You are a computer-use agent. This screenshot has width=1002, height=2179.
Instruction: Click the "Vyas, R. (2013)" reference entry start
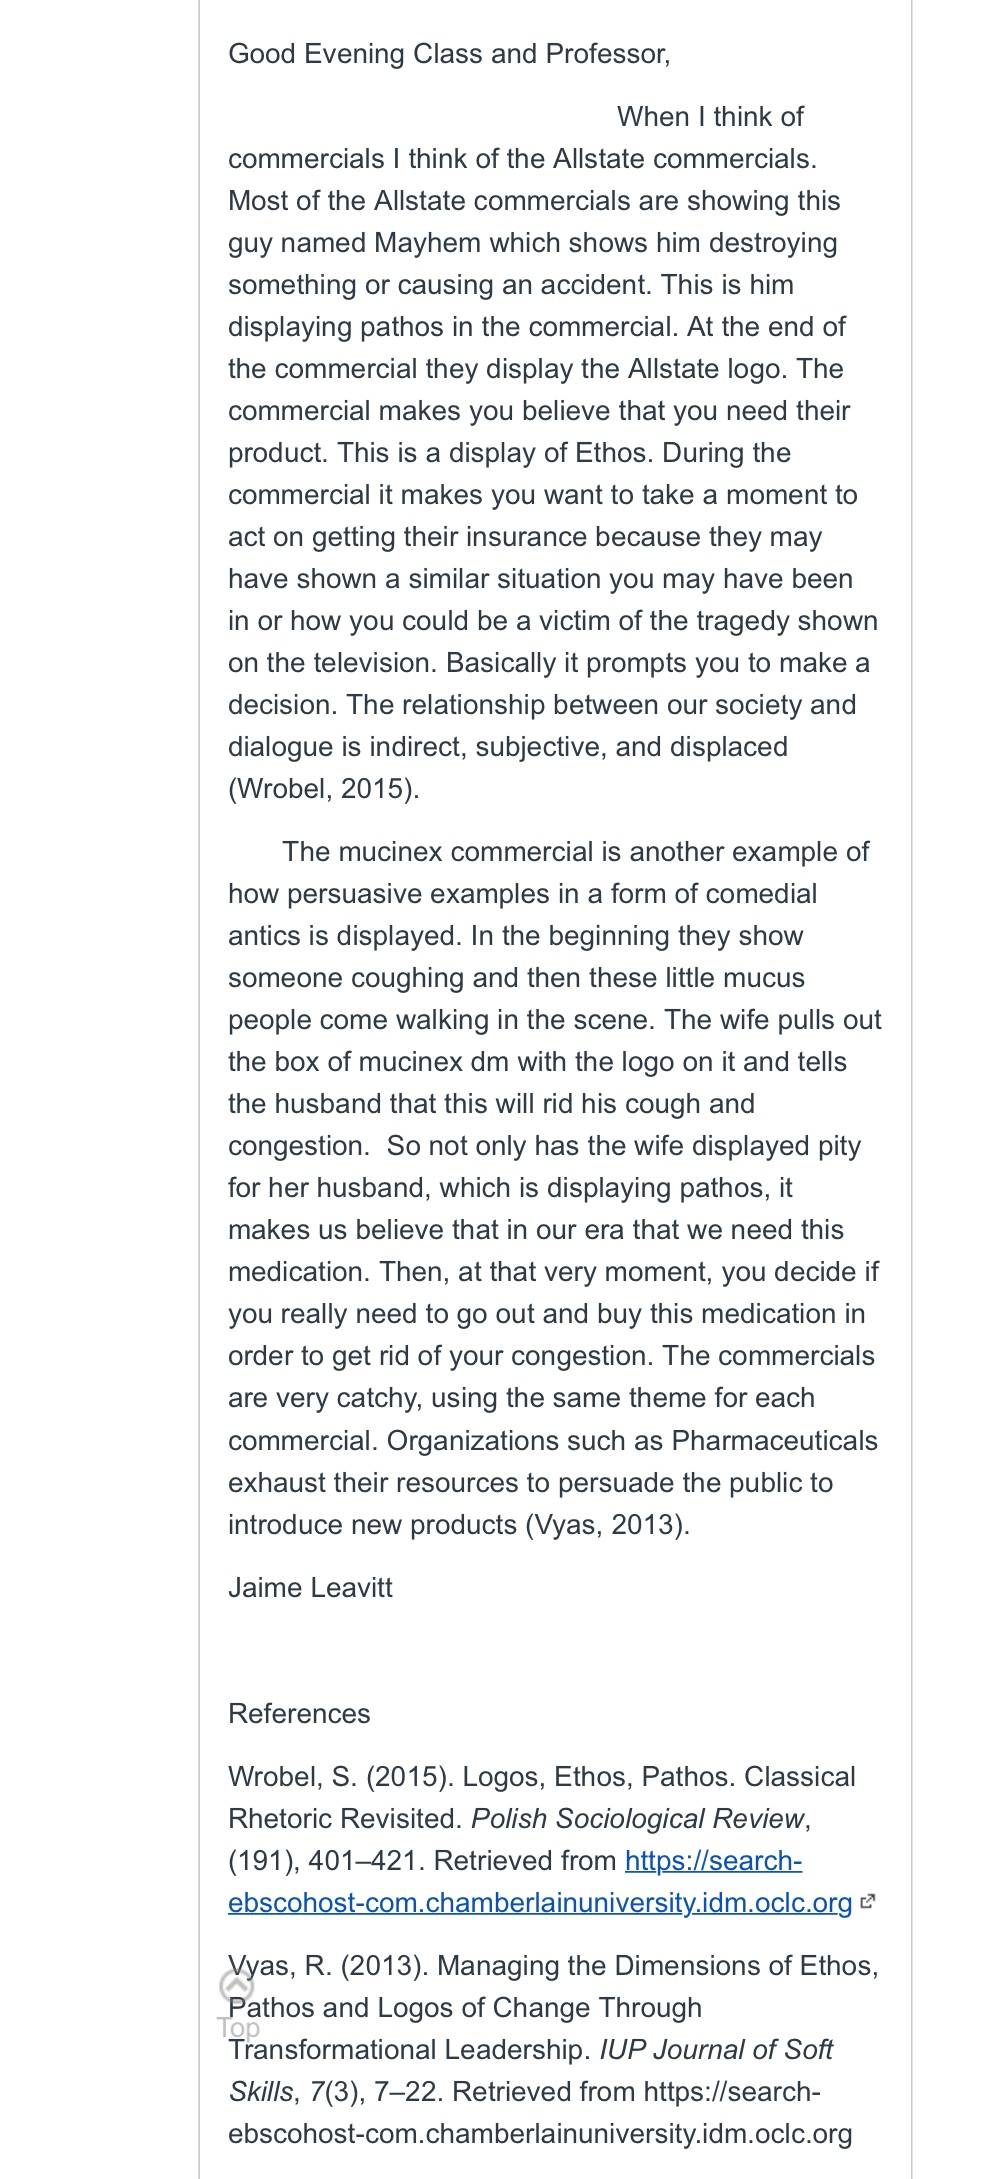328,1966
